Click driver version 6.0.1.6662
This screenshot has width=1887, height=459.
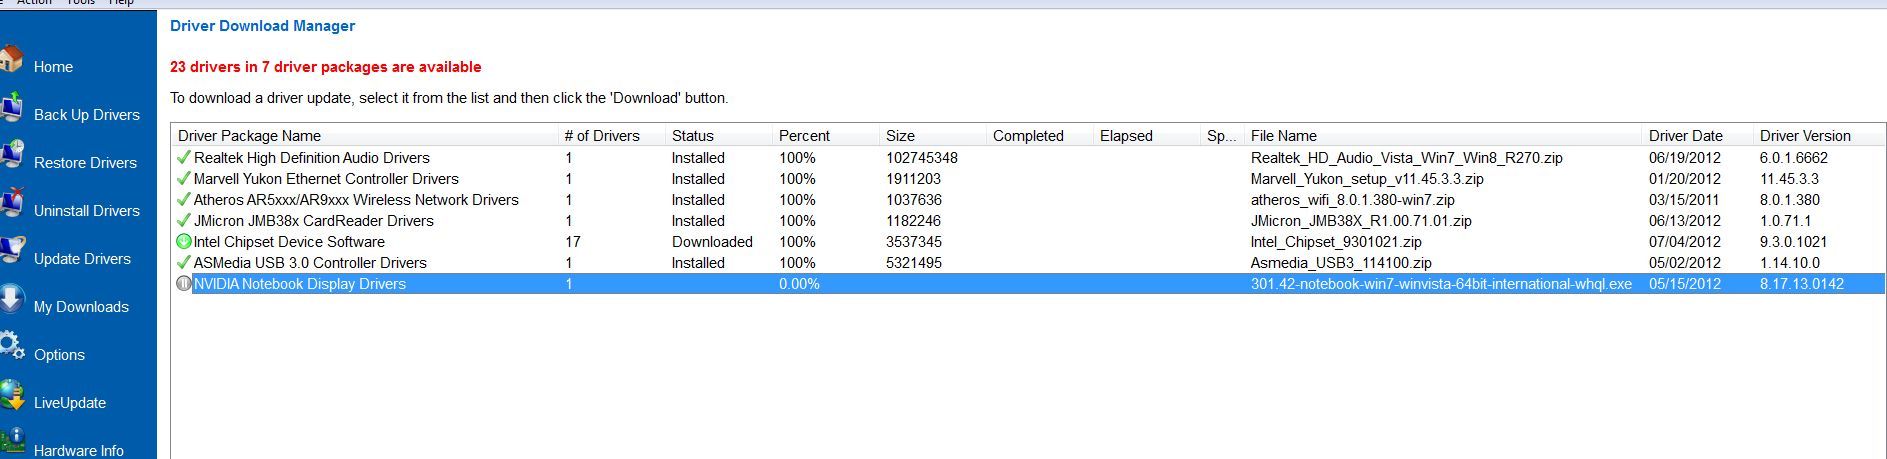point(1794,158)
